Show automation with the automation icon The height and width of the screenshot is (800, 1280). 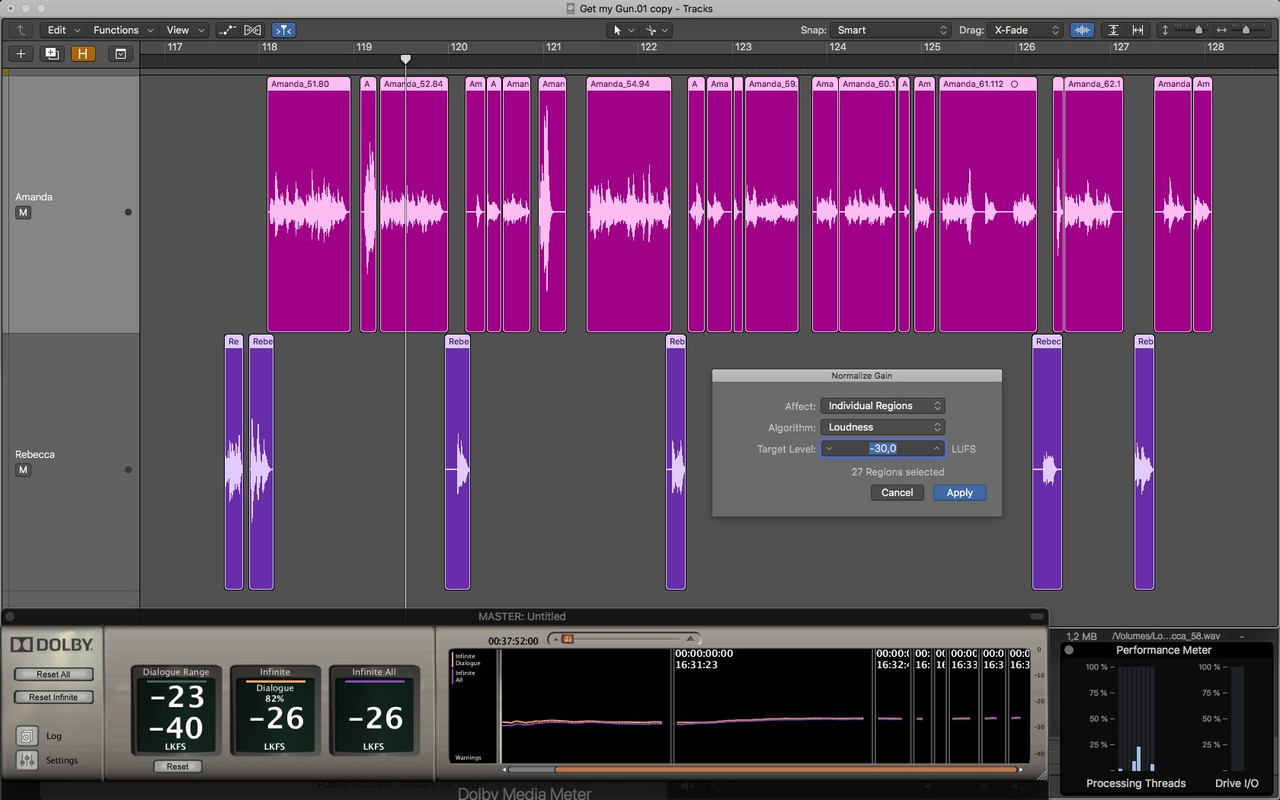(229, 30)
